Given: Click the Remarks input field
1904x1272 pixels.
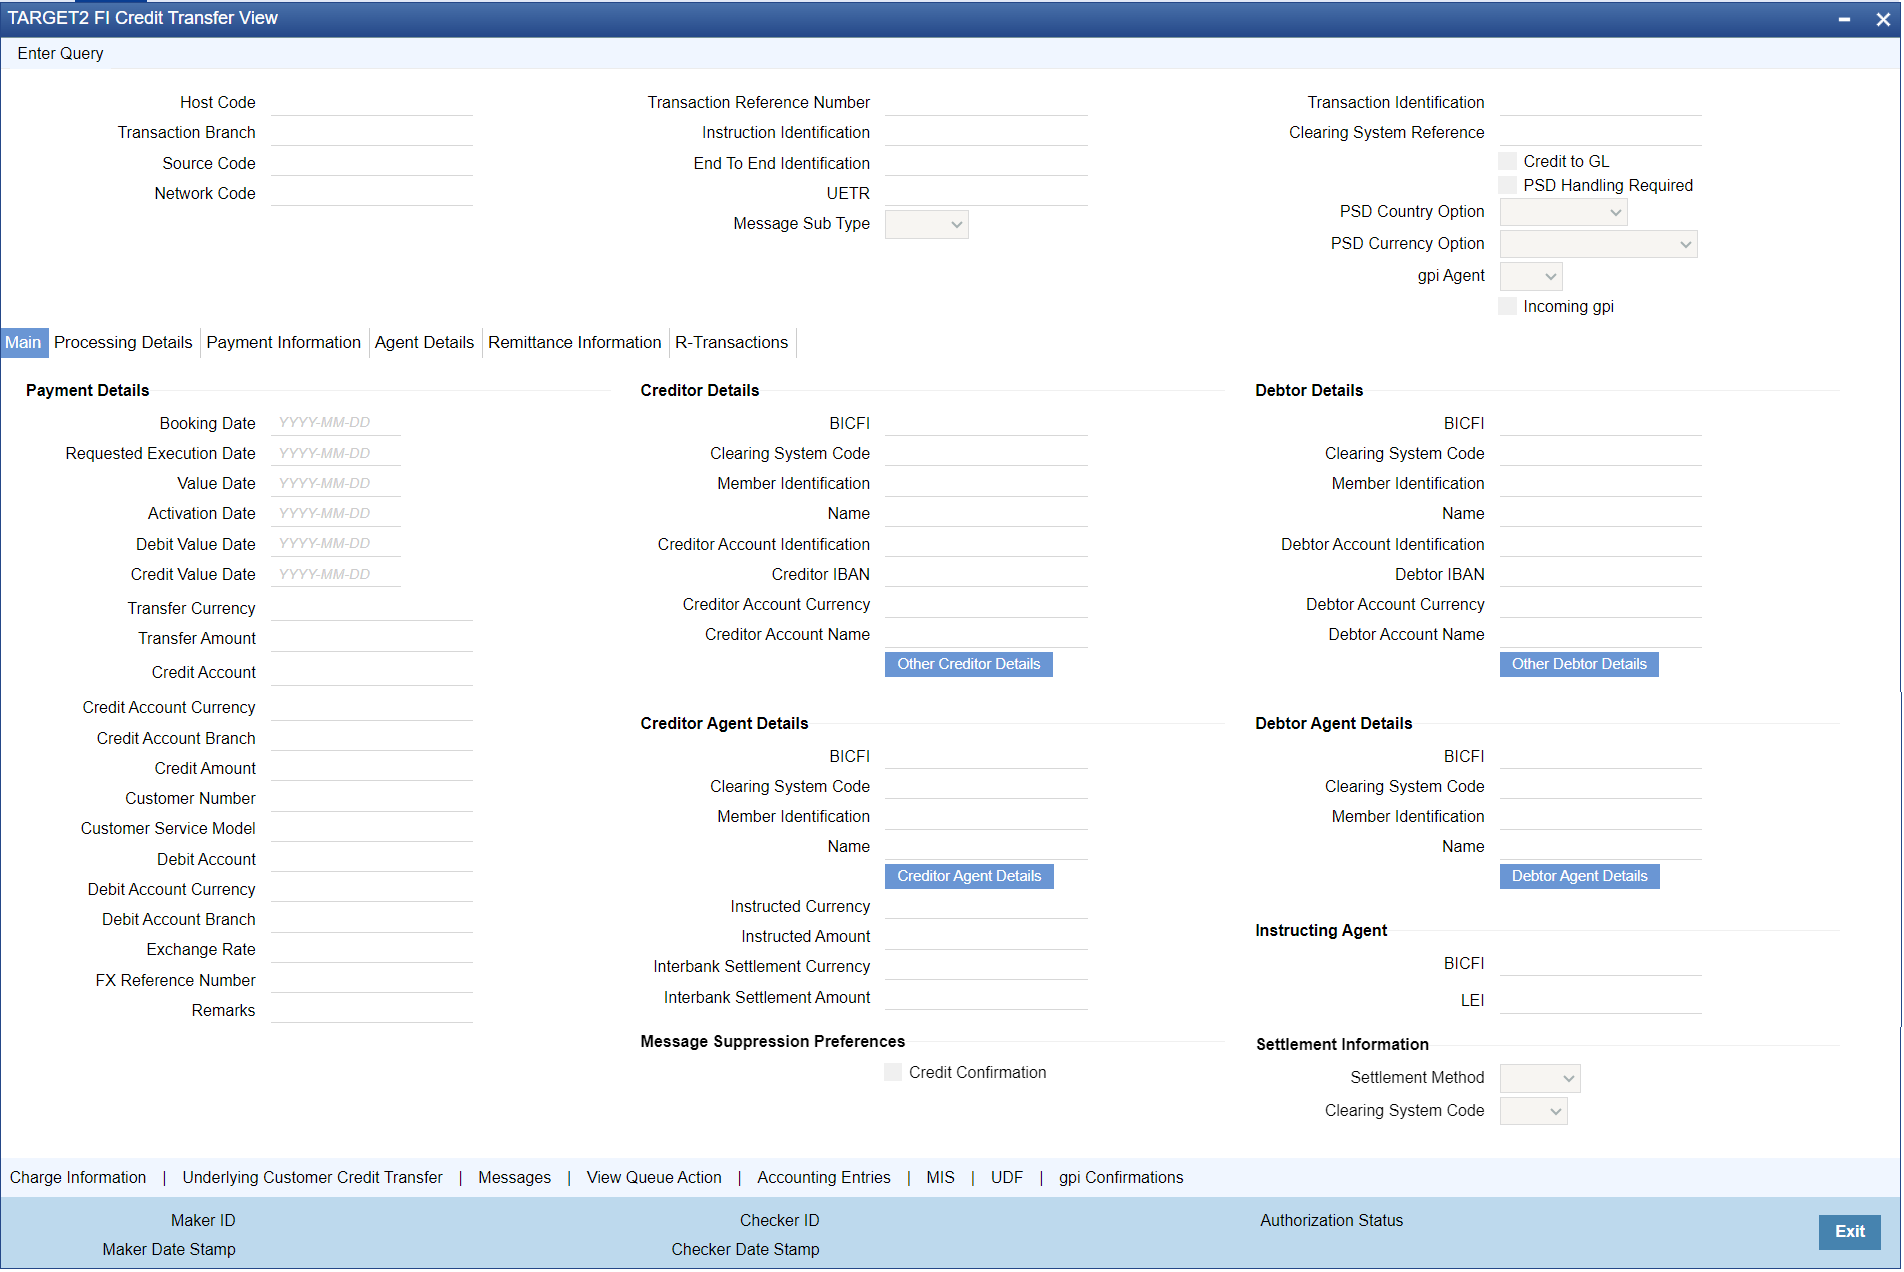Looking at the screenshot, I should tap(372, 1010).
